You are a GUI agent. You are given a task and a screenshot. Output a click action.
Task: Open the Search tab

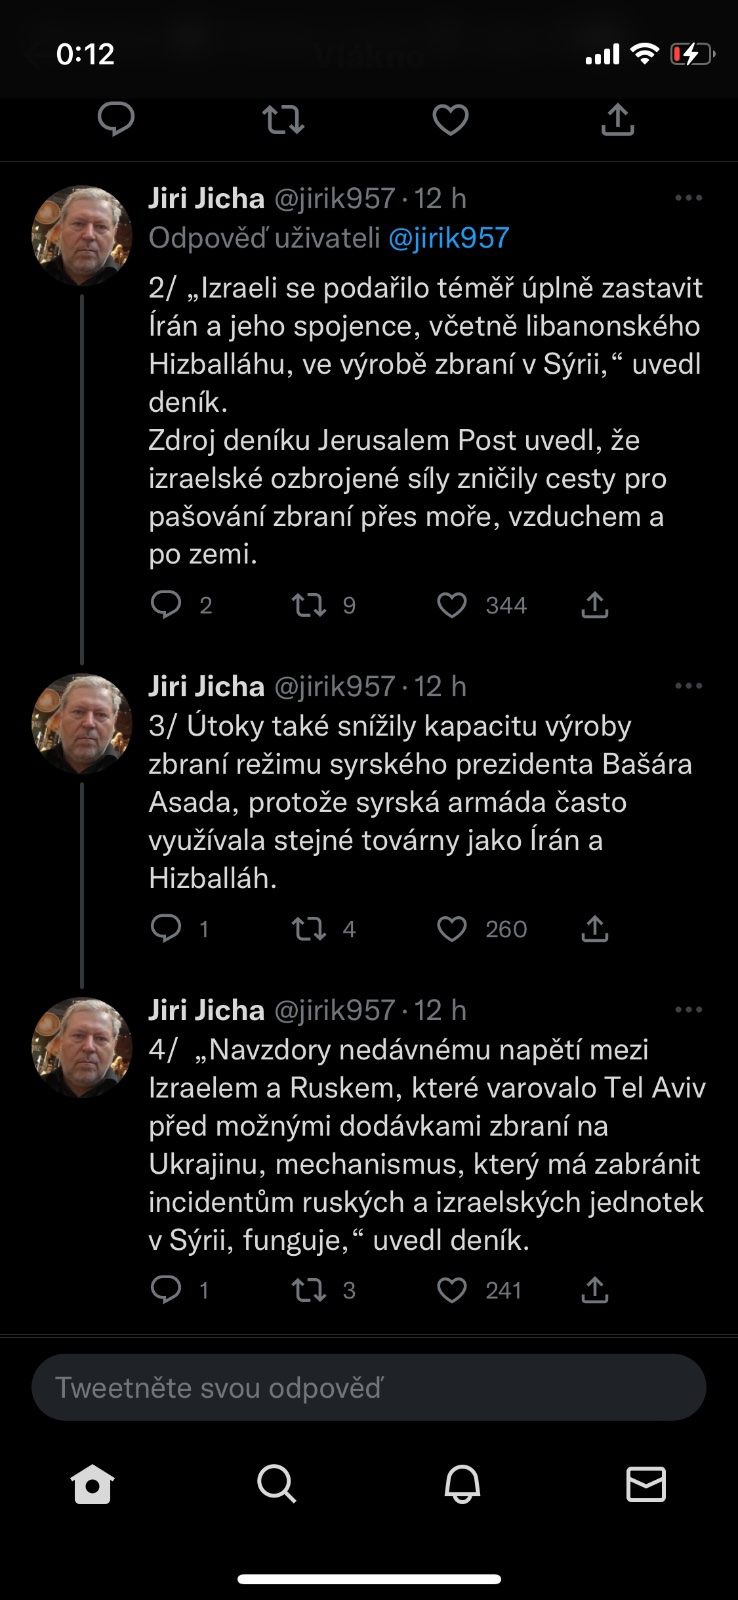(277, 1484)
